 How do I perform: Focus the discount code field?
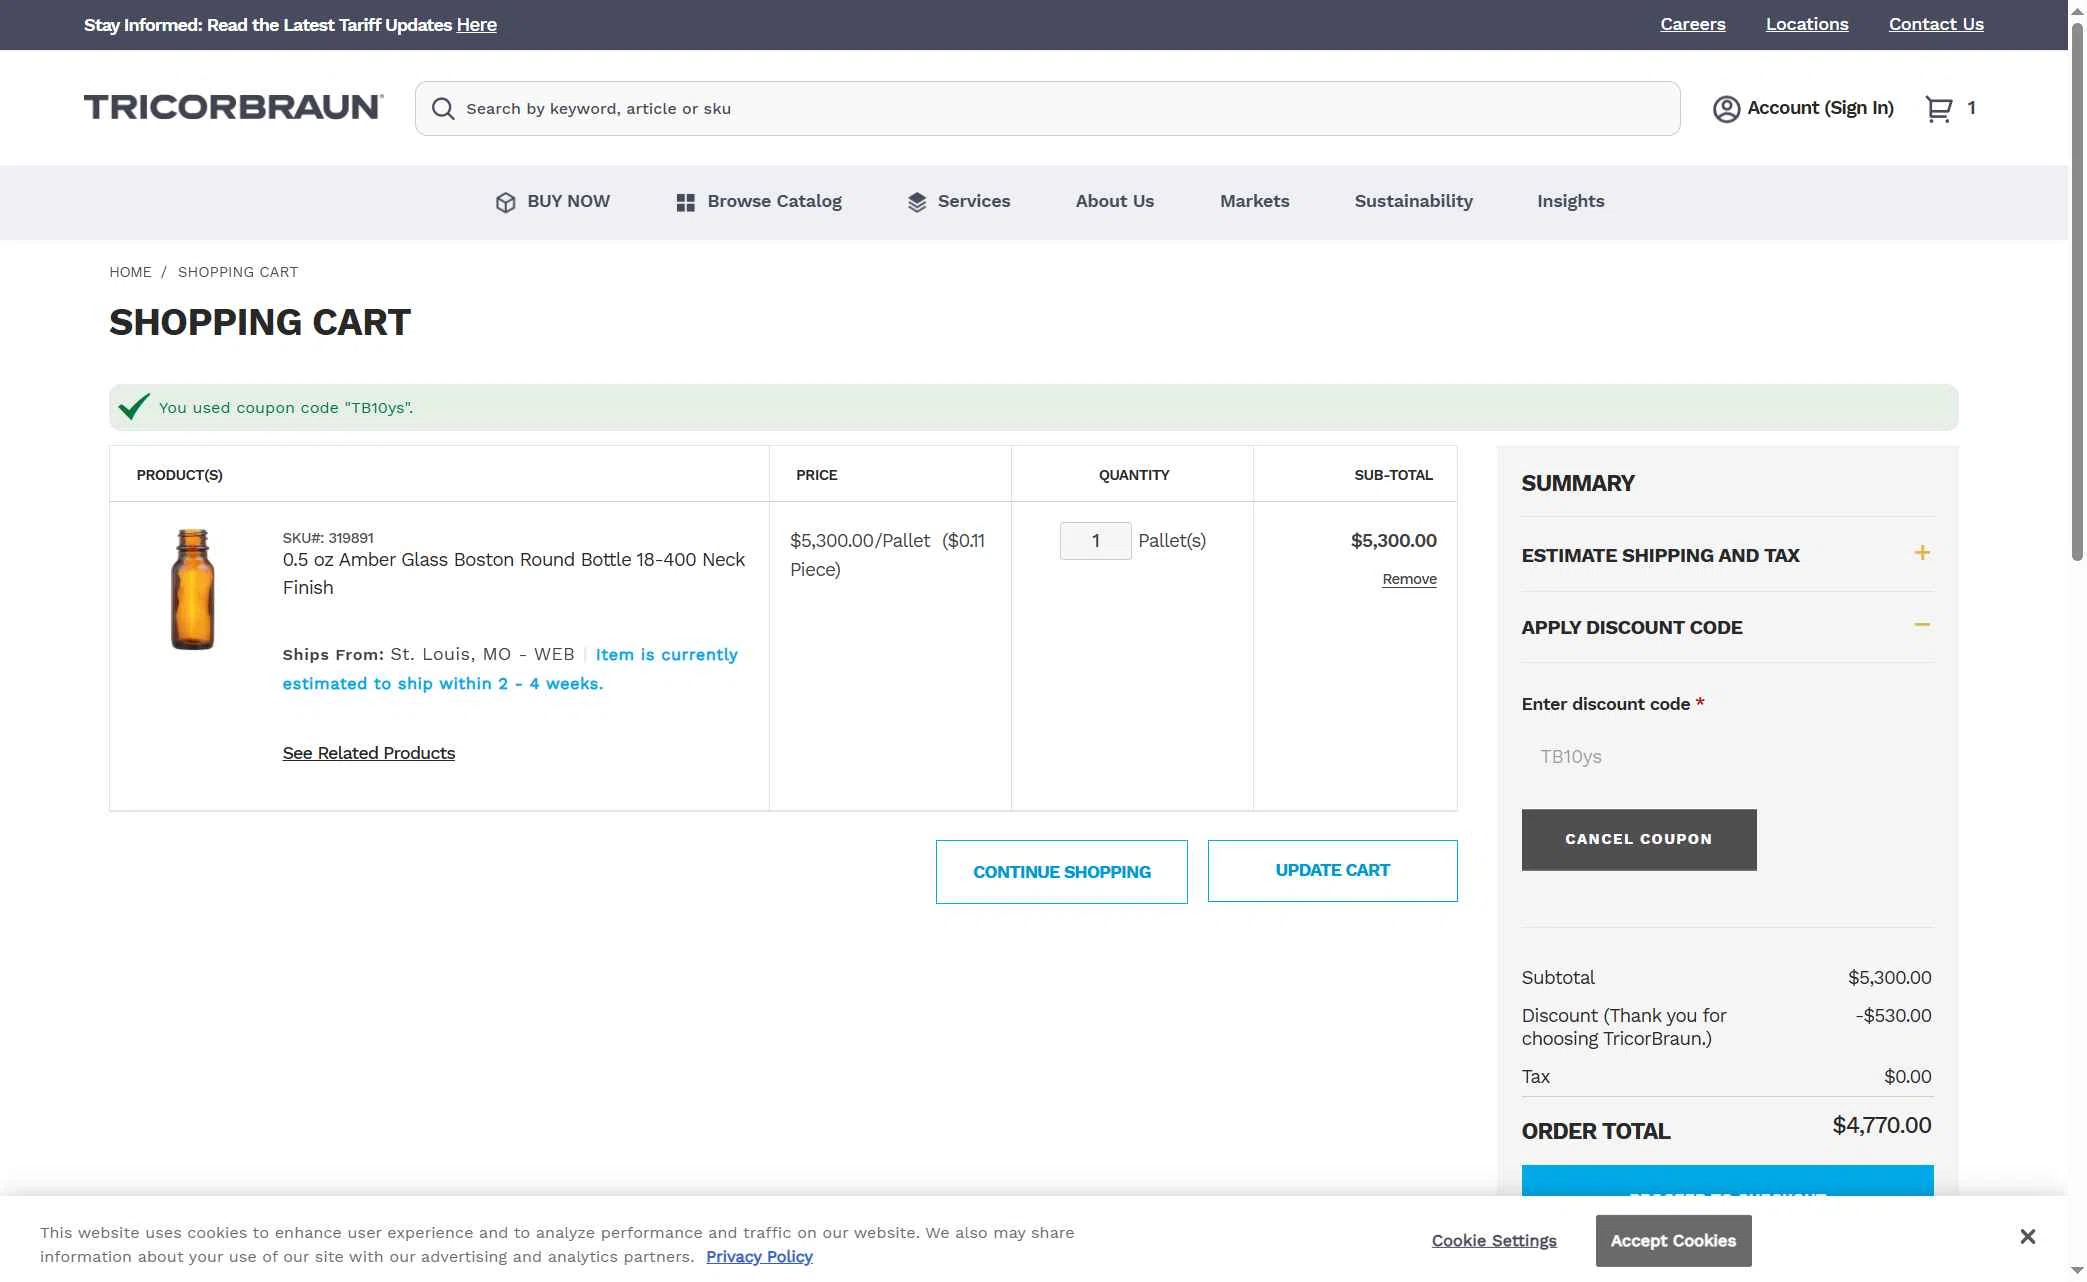(x=1726, y=757)
